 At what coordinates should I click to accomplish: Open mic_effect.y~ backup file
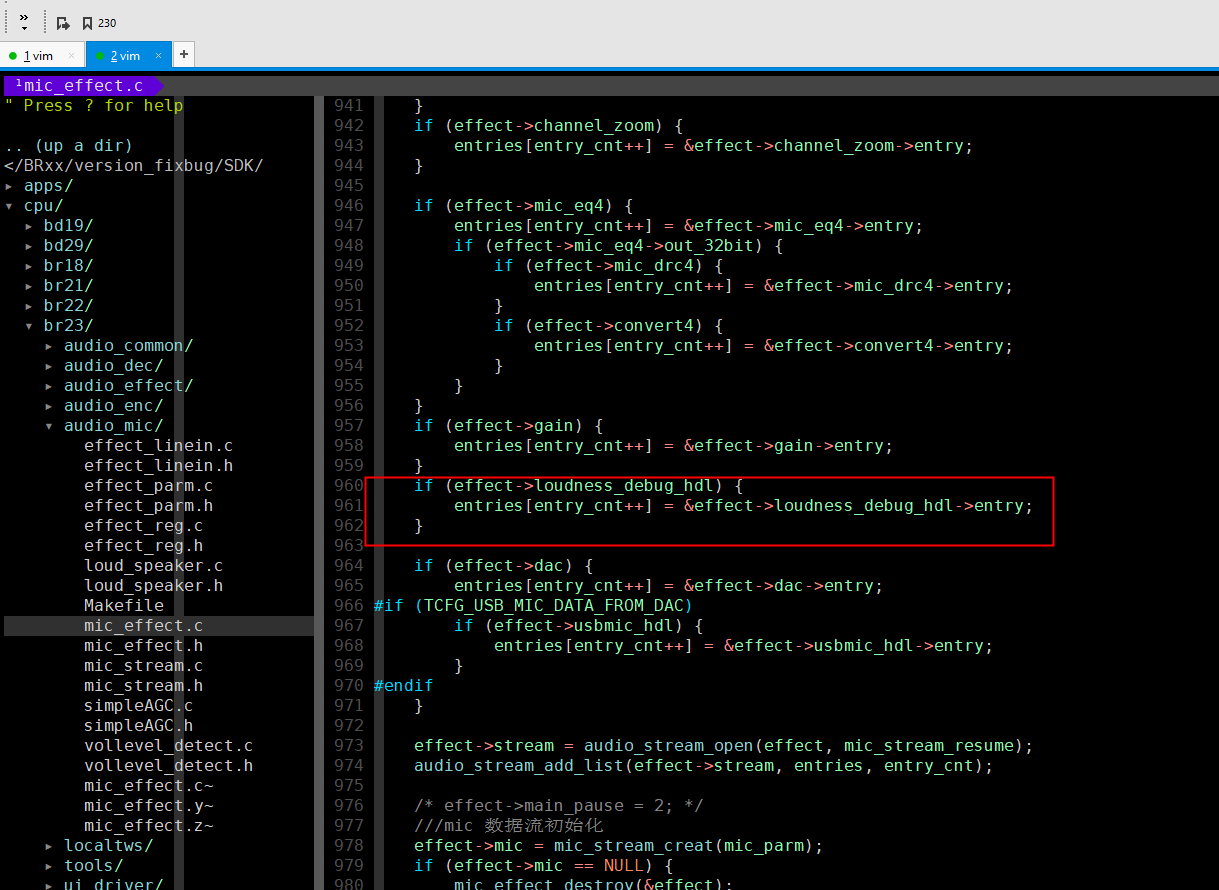(x=148, y=806)
